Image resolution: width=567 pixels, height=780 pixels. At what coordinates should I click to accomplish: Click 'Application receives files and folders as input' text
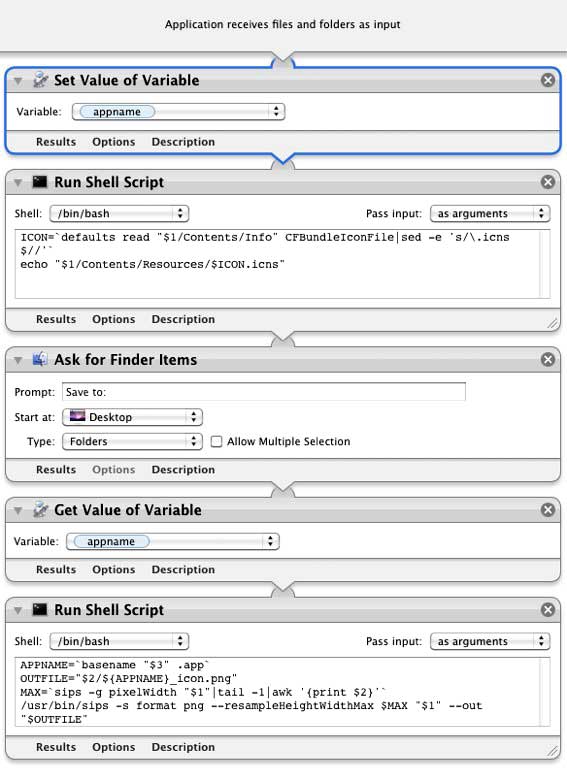pyautogui.click(x=283, y=24)
